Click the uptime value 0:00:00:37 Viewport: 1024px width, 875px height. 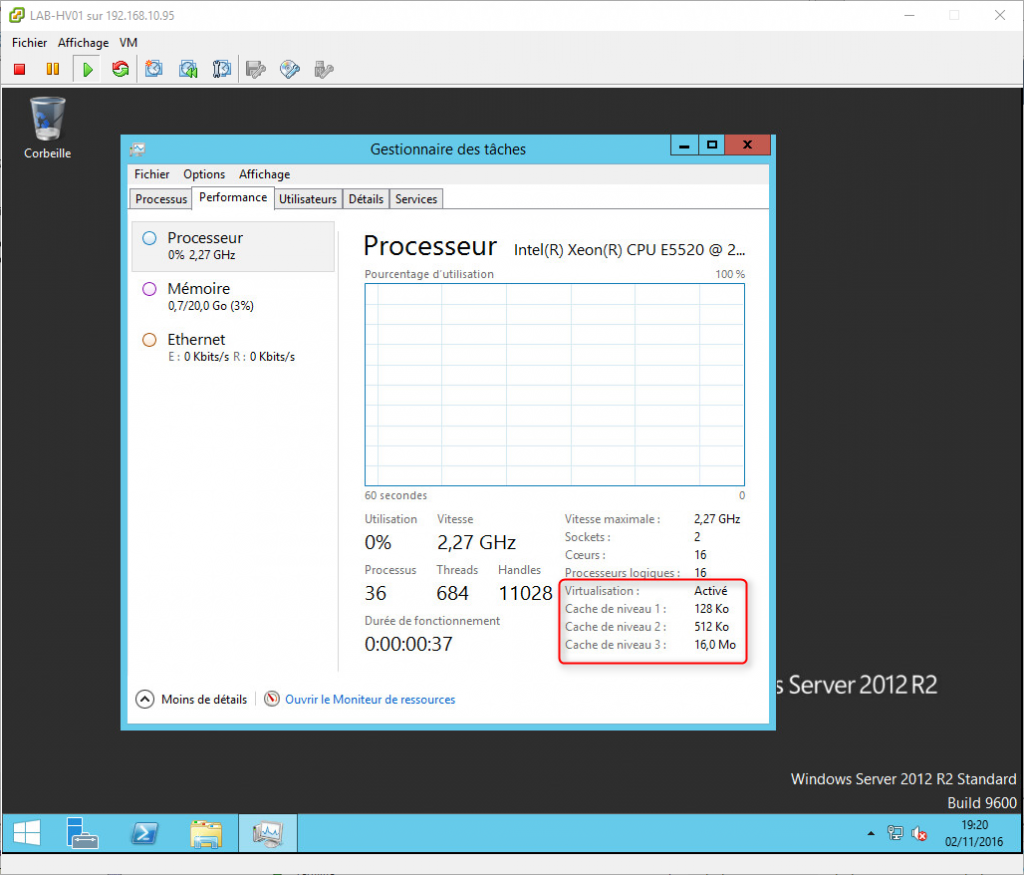(x=408, y=644)
